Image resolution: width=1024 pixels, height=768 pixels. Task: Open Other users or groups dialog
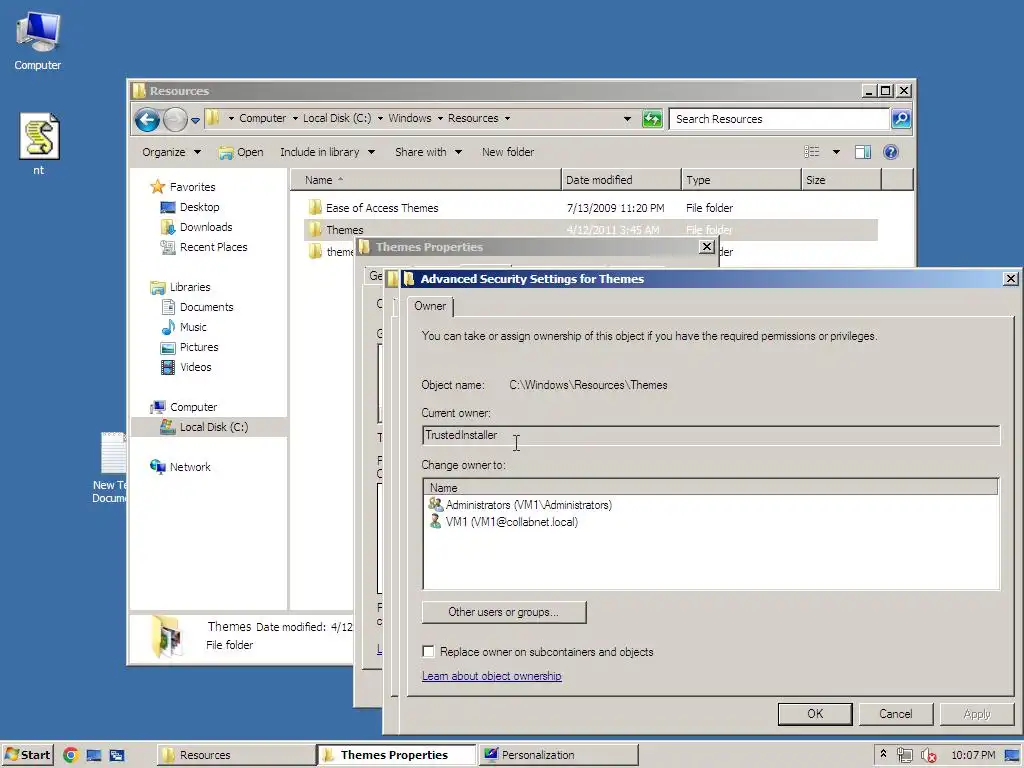click(x=504, y=613)
